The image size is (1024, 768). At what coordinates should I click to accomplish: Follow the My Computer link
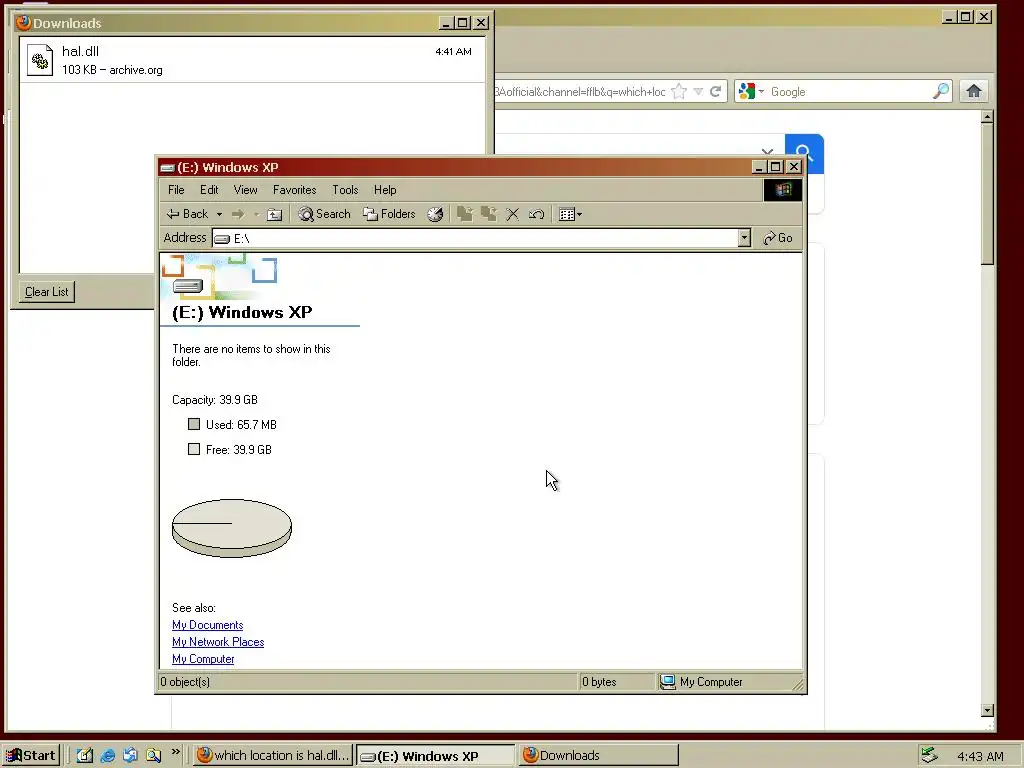[x=203, y=659]
